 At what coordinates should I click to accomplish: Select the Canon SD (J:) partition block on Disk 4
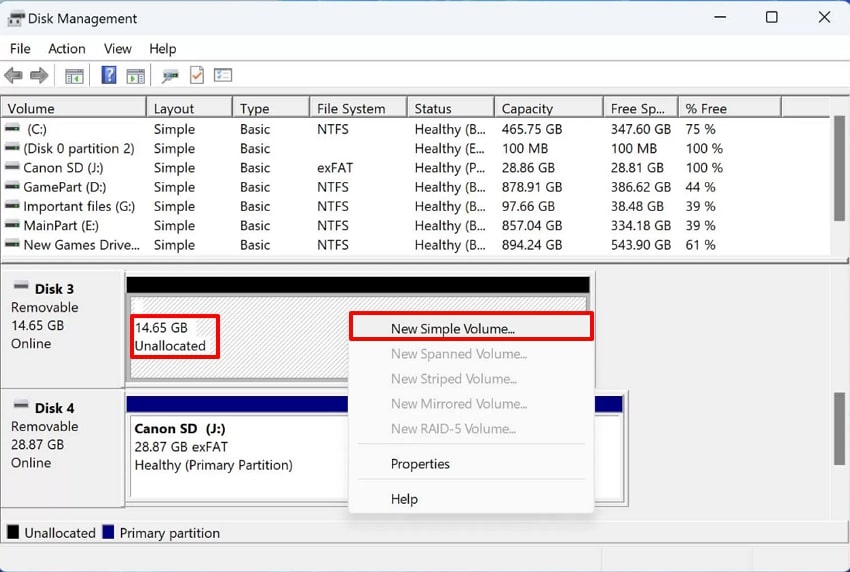tap(239, 455)
